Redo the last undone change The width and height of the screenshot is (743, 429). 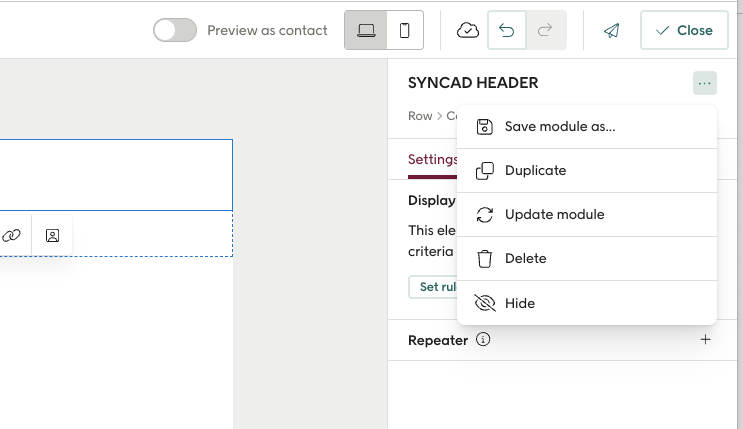(x=545, y=30)
